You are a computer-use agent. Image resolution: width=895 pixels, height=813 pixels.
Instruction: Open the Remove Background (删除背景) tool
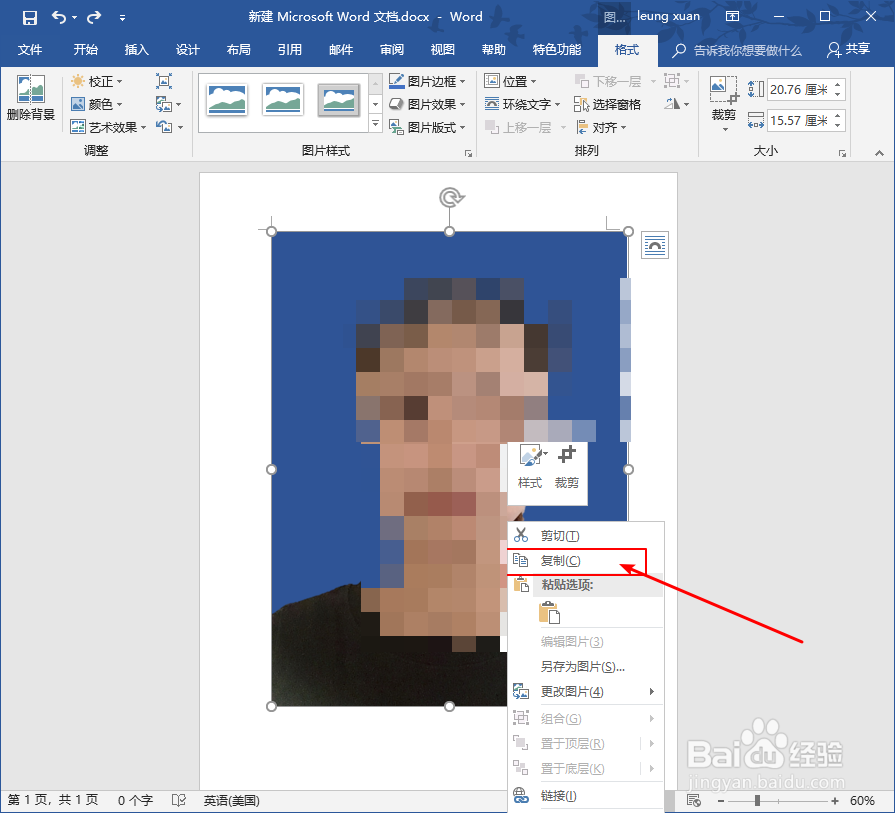point(31,98)
